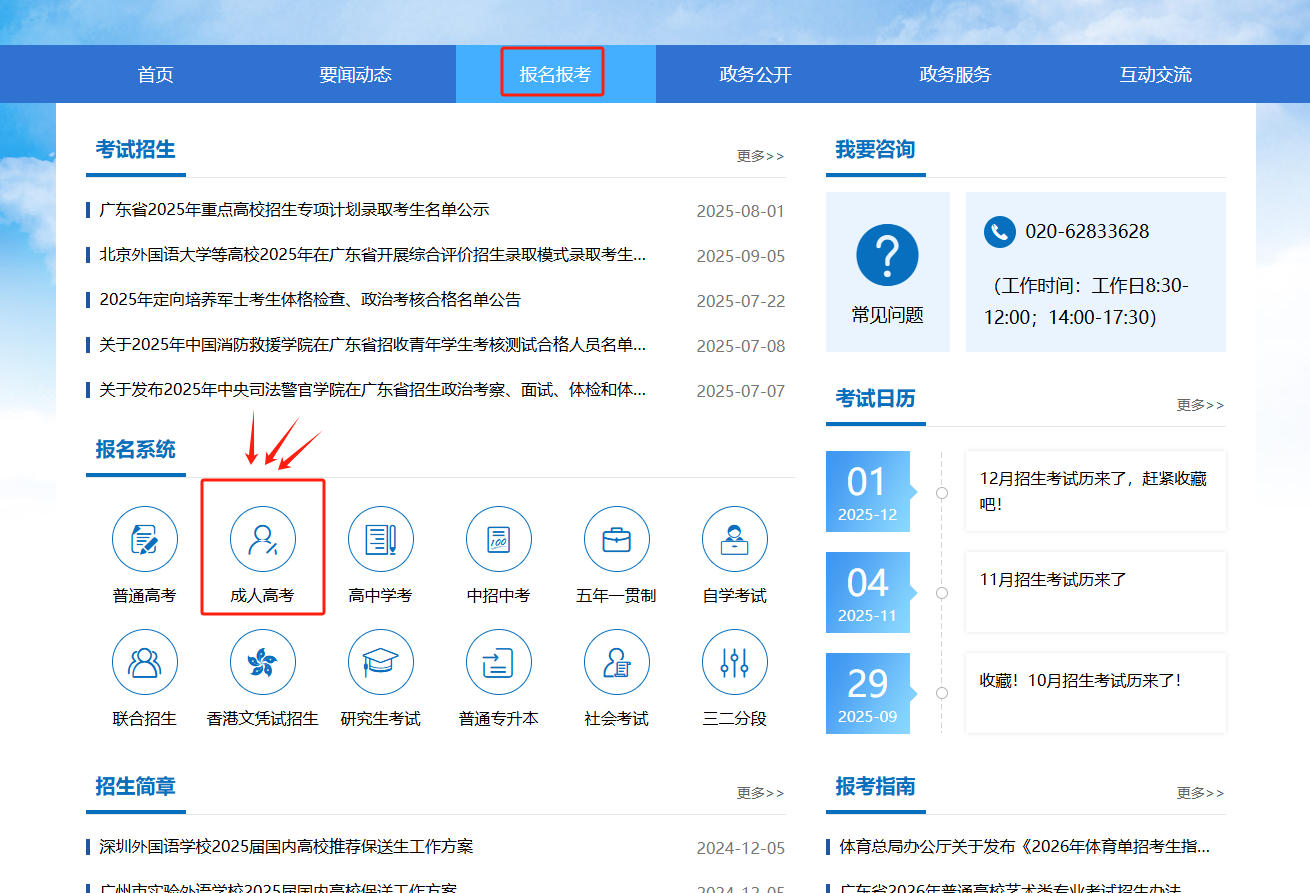The image size is (1310, 893).
Task: Click the 成人高考 registration icon
Action: (263, 540)
